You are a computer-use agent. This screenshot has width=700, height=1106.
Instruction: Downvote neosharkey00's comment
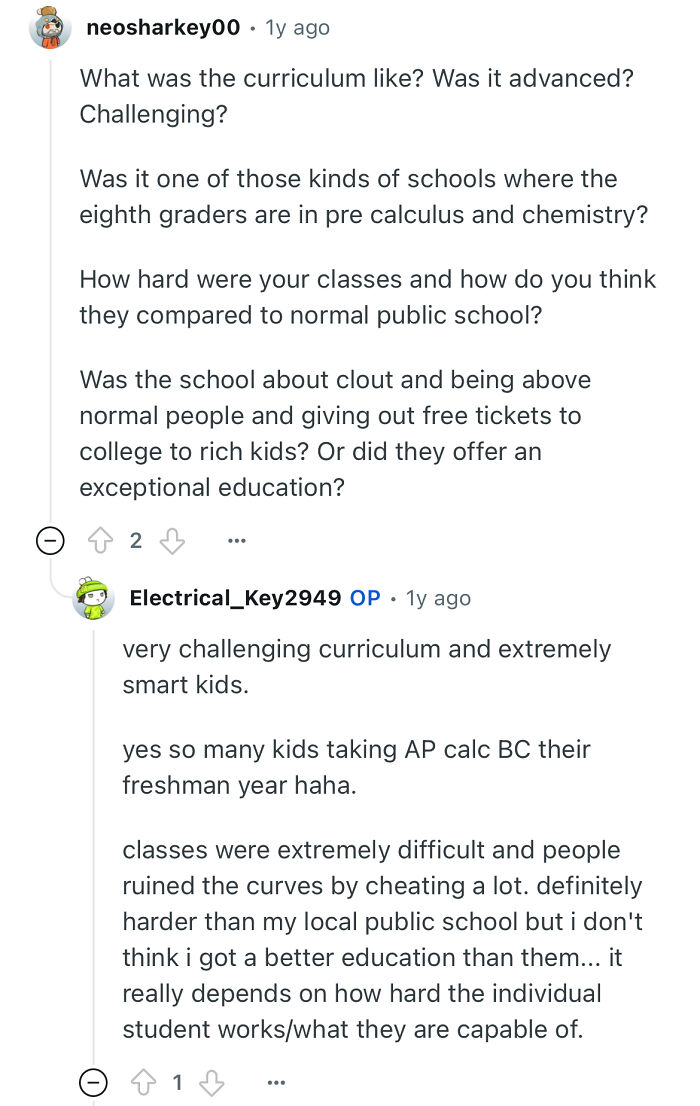(x=172, y=540)
